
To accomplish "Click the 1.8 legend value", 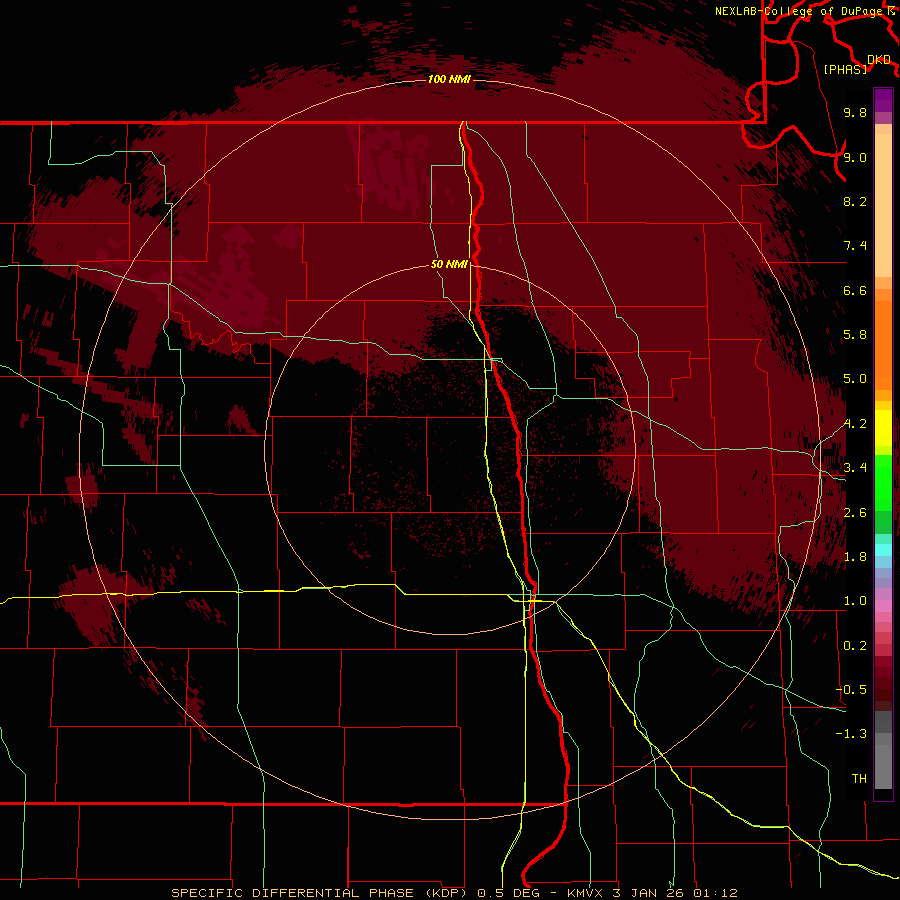I will [x=855, y=557].
